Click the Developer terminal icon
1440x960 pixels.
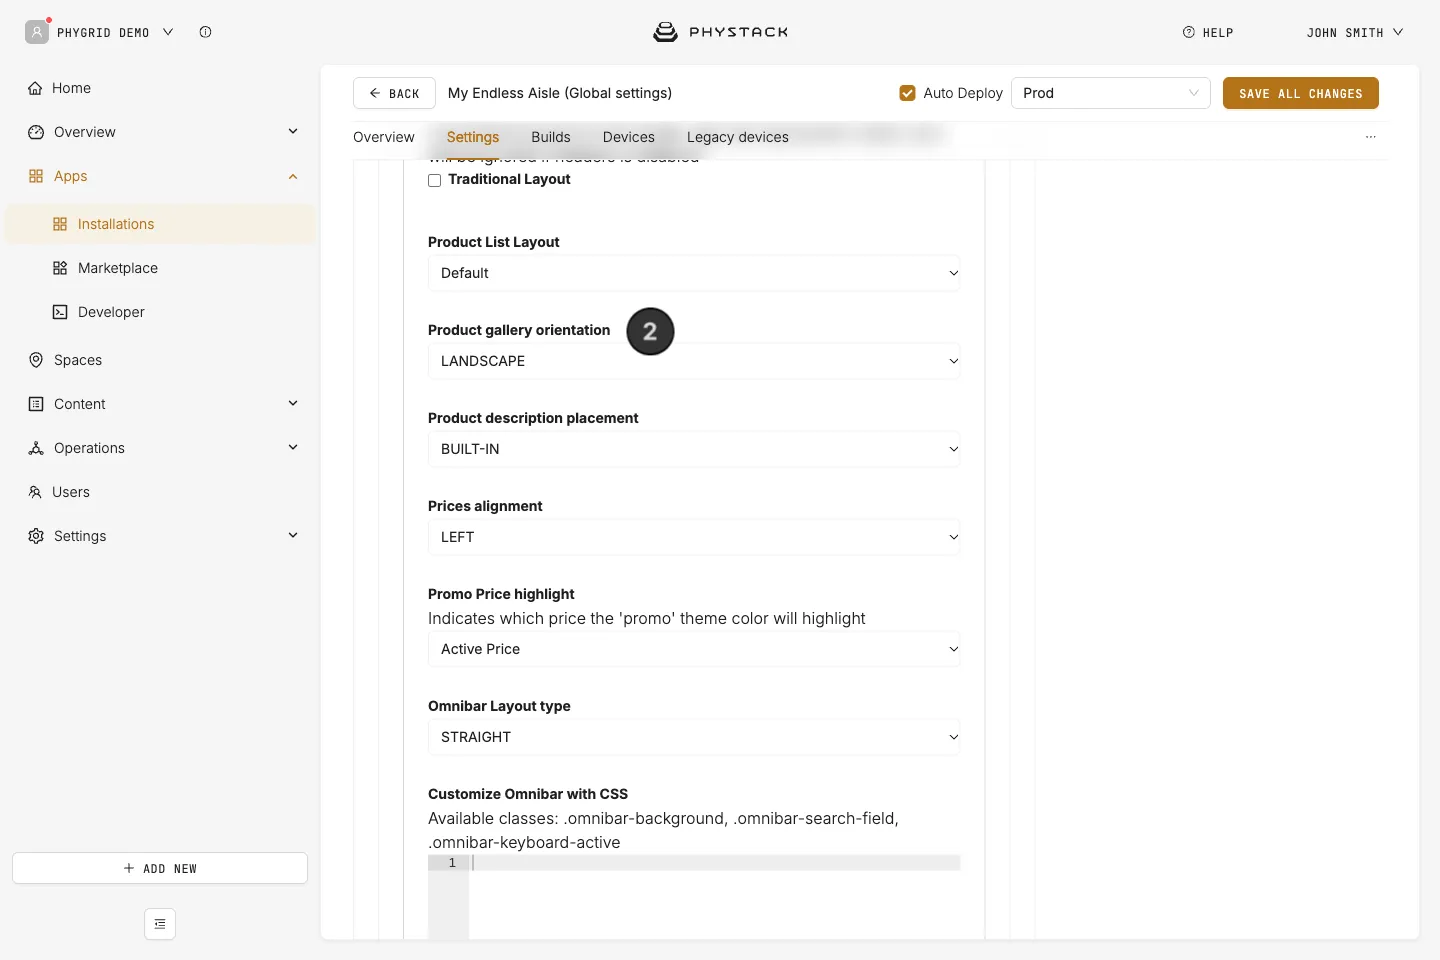click(x=60, y=312)
